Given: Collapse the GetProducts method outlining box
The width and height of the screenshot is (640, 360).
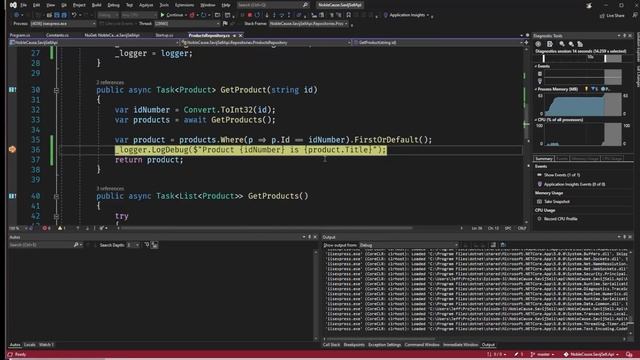Looking at the screenshot, I should tap(56, 196).
